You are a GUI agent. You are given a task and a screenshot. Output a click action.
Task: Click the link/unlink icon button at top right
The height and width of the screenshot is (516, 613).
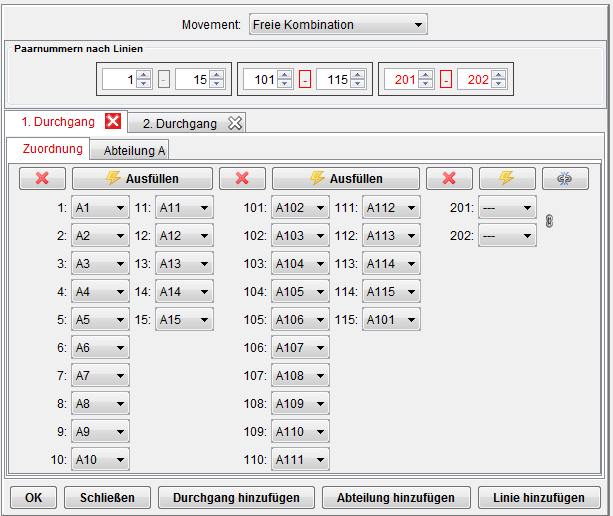click(565, 178)
